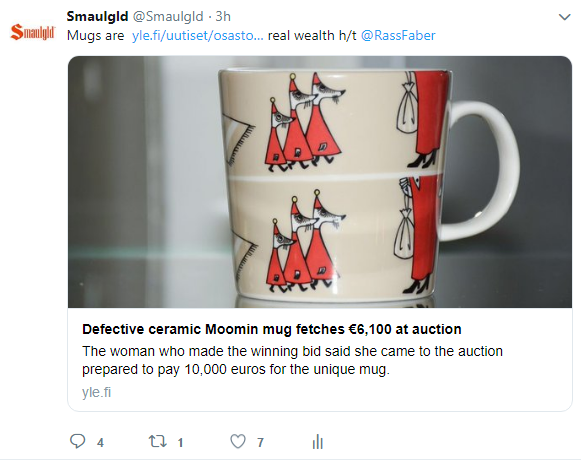Click the Defective ceramic Moomin mug headline

coord(272,329)
